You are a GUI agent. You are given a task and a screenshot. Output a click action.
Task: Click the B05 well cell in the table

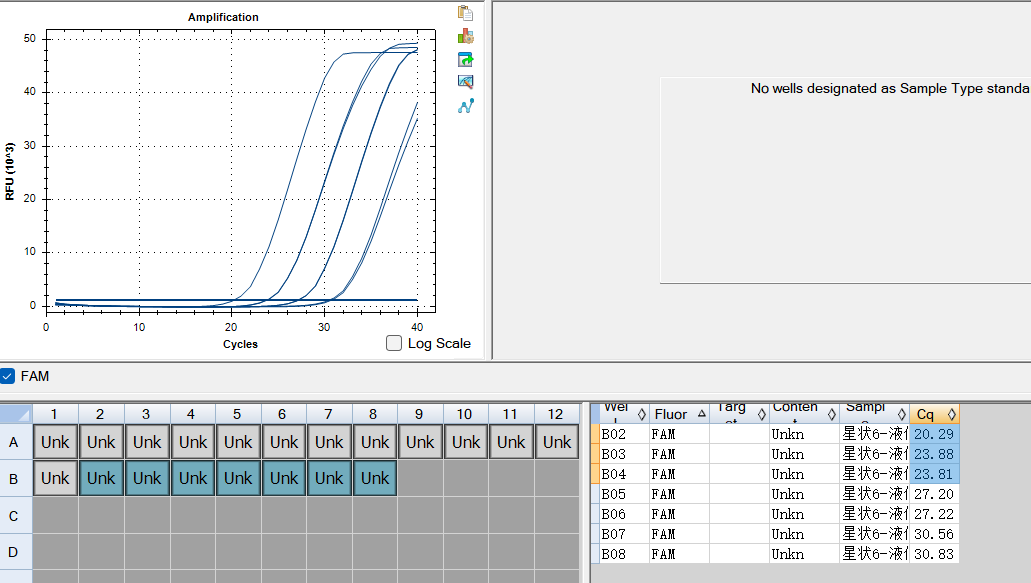tap(624, 494)
